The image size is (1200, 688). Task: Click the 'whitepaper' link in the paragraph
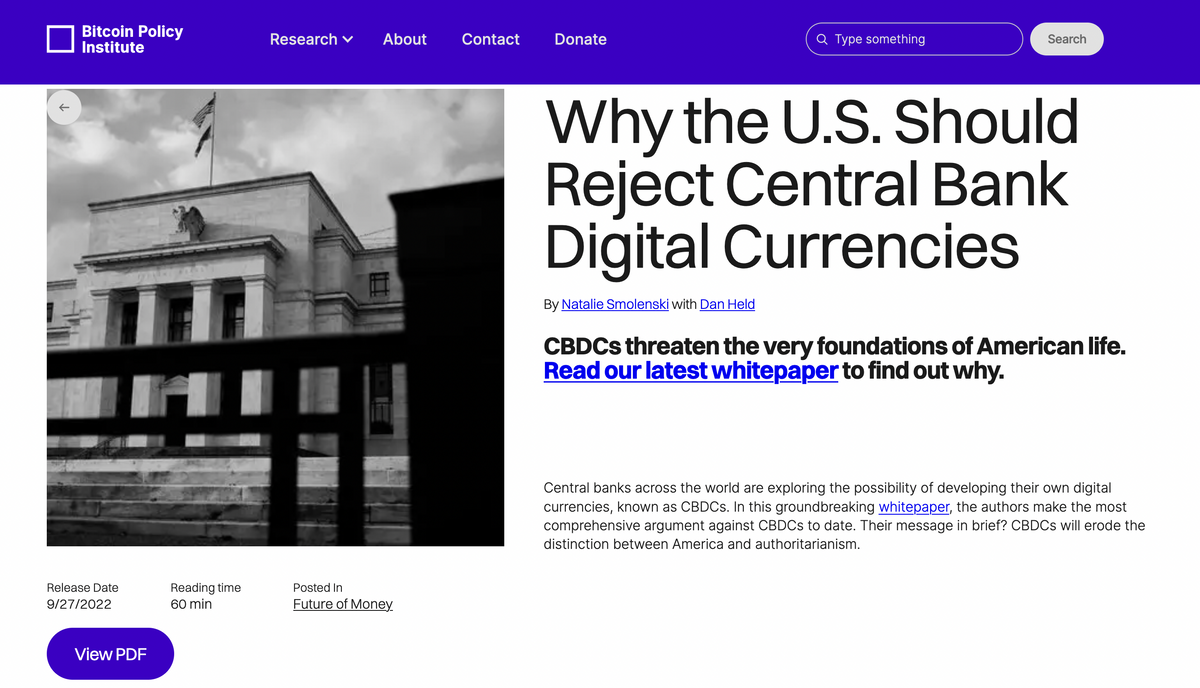point(913,507)
